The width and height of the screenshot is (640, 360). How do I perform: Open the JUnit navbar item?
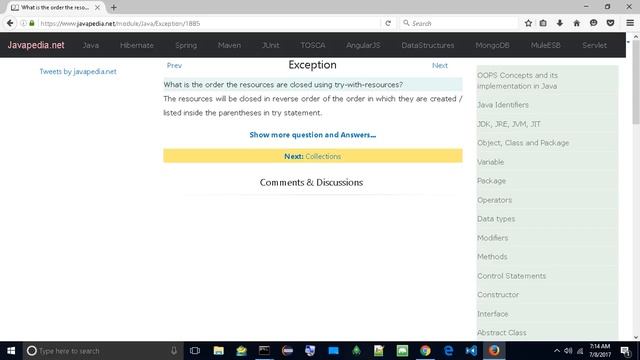click(271, 45)
